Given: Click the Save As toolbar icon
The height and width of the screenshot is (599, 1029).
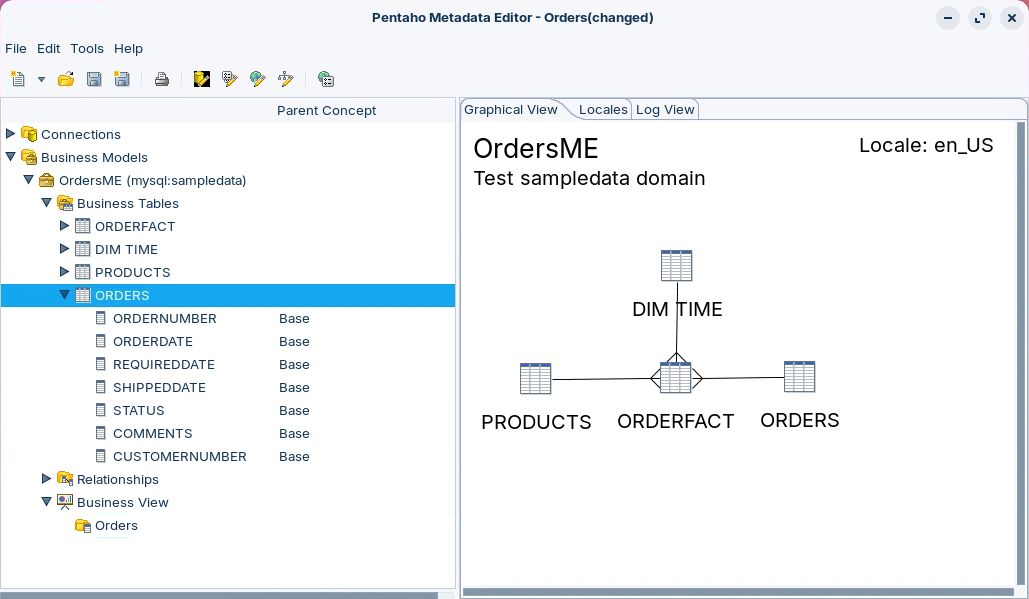Looking at the screenshot, I should click(x=122, y=79).
